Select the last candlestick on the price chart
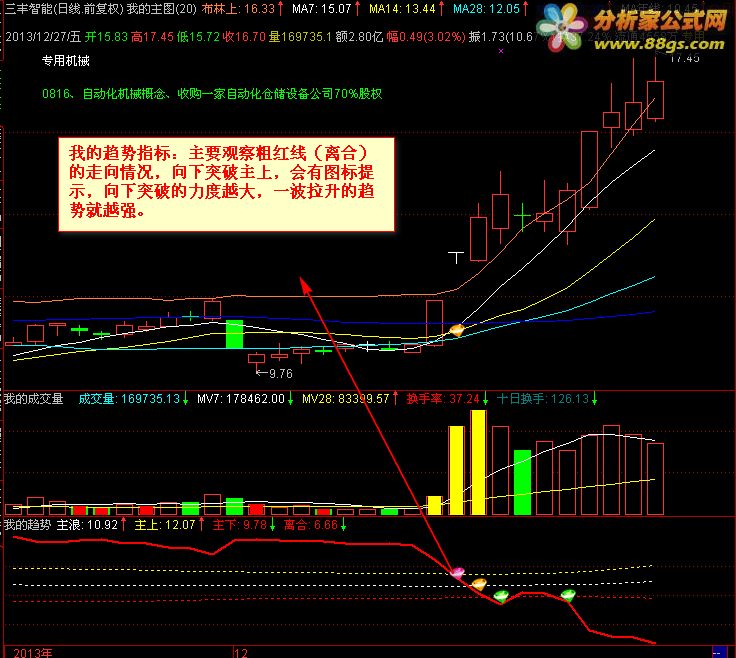Screen dimensions: 736x658 coord(655,89)
